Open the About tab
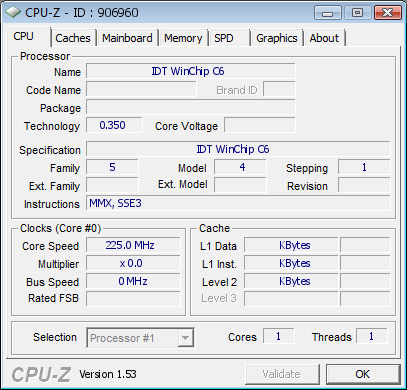The width and height of the screenshot is (407, 390). (x=324, y=38)
